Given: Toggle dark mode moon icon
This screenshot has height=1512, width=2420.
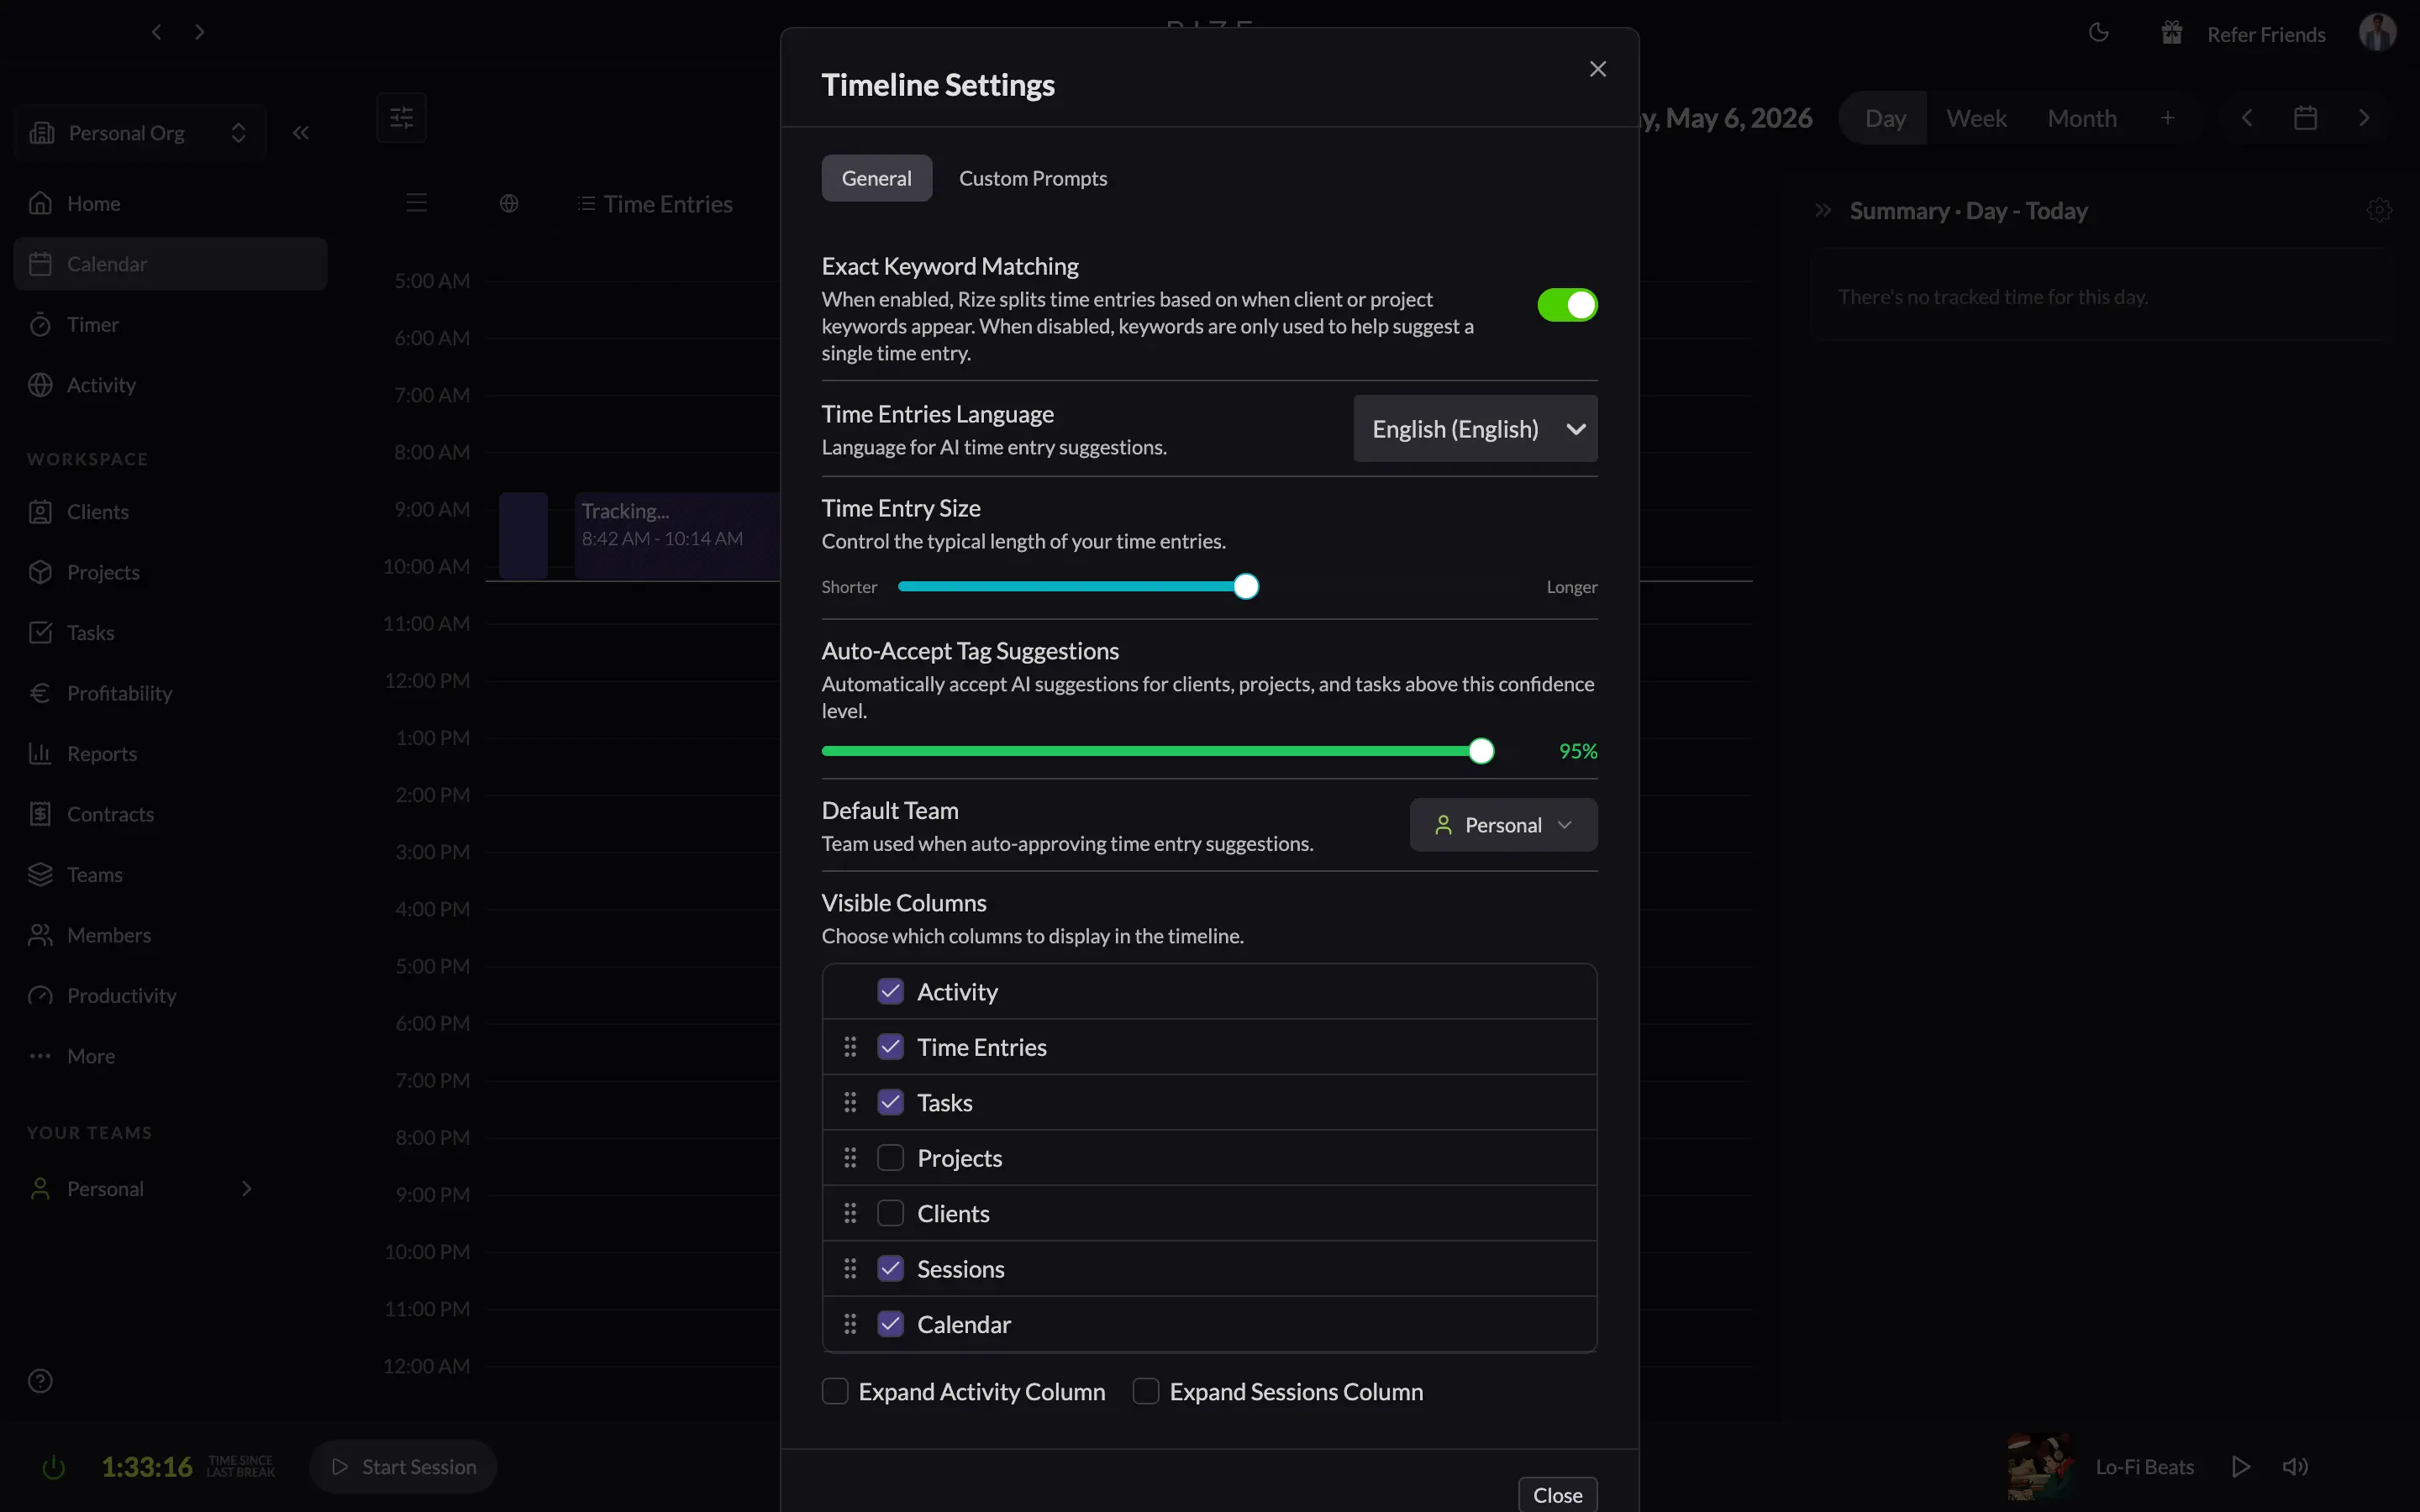Looking at the screenshot, I should 2098,33.
